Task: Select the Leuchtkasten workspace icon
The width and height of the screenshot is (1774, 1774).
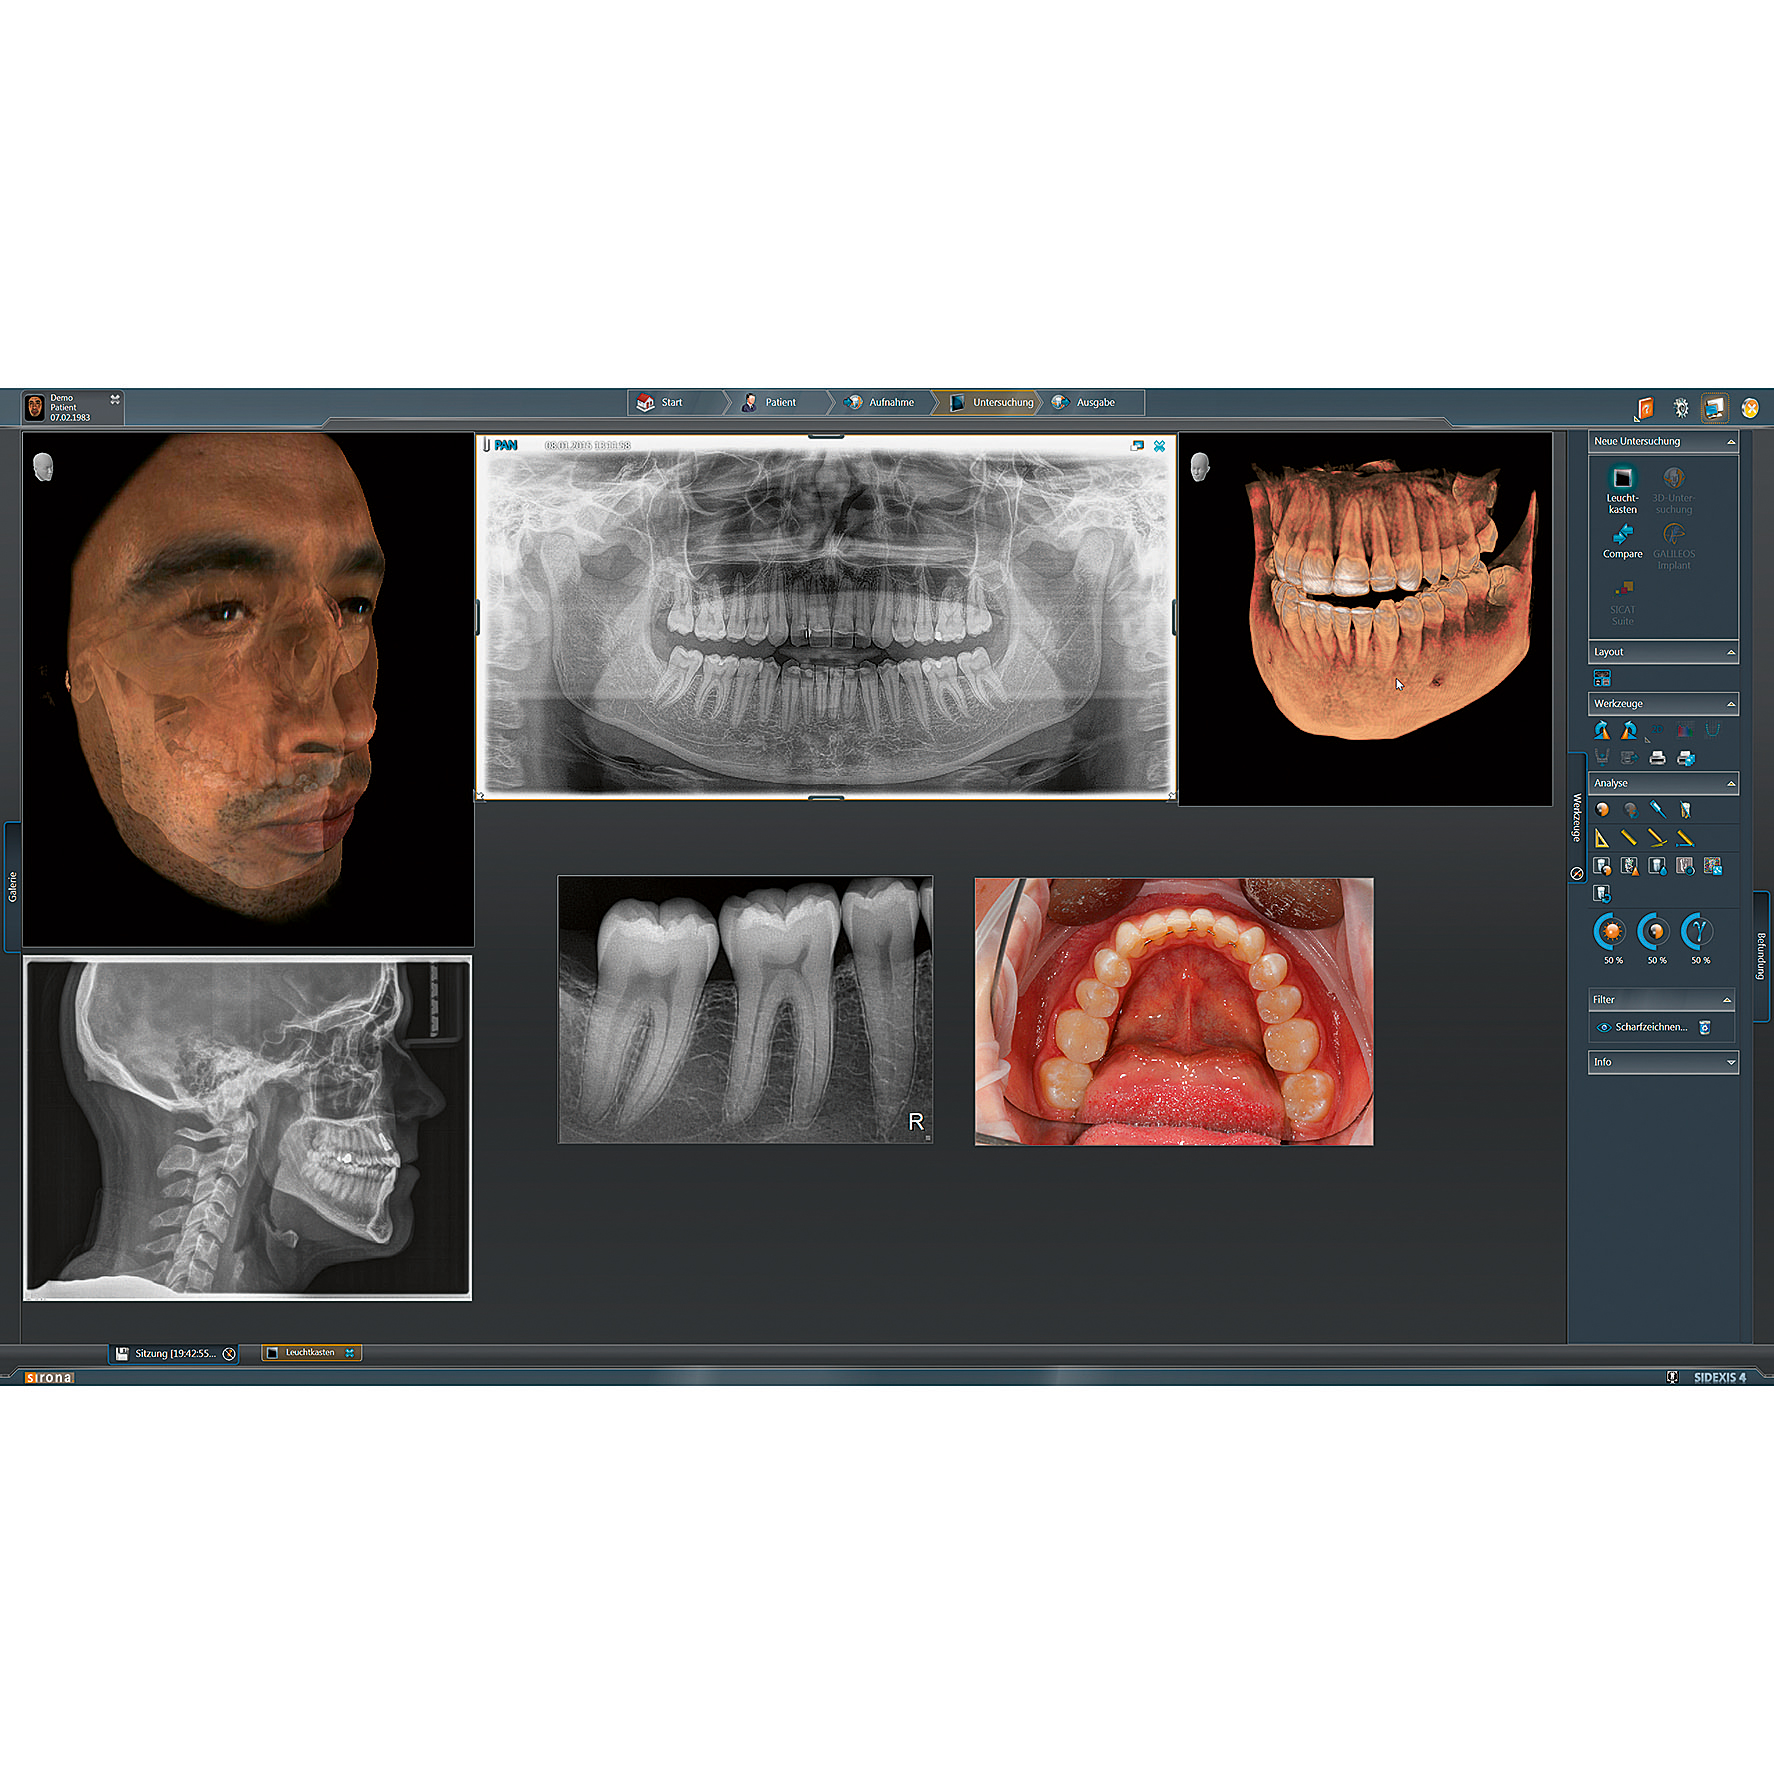Action: click(1622, 478)
